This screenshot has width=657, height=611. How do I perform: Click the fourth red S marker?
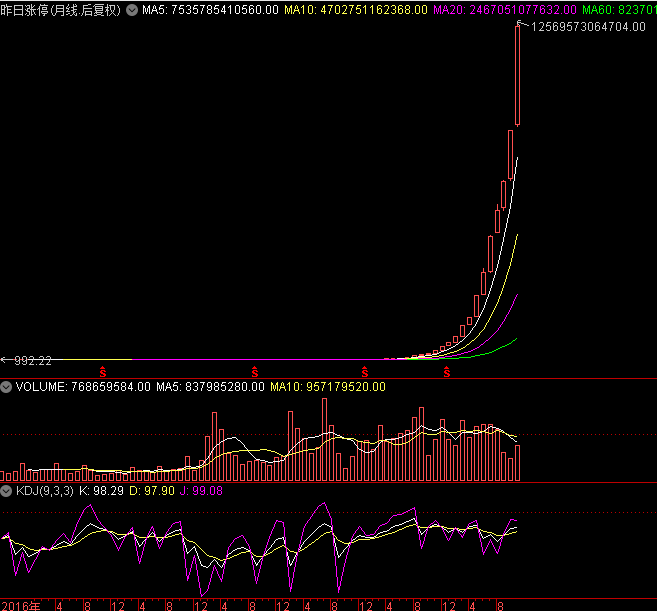point(447,372)
